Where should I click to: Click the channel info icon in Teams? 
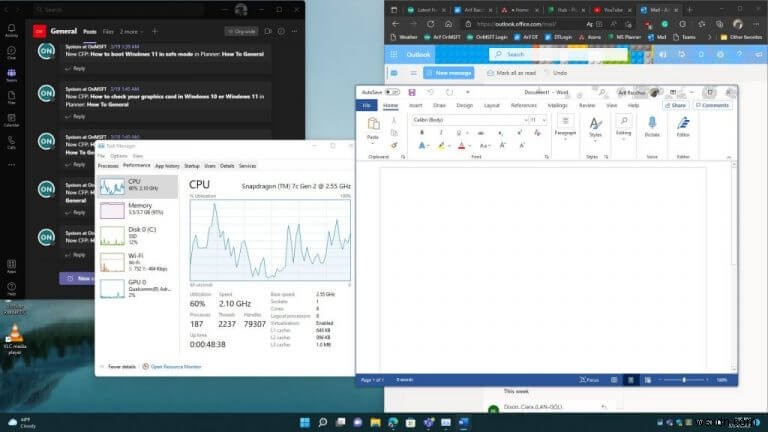281,31
